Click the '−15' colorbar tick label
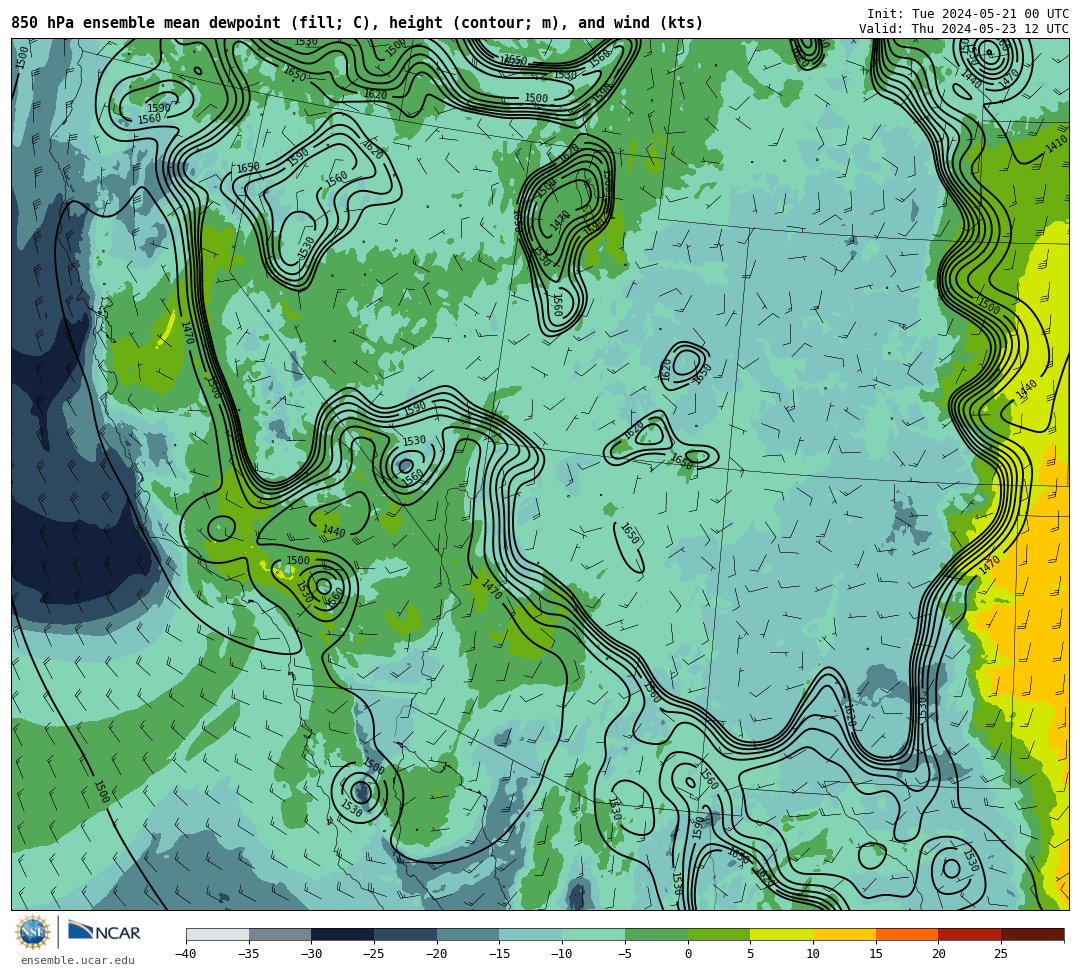This screenshot has height=973, width=1080. point(499,954)
